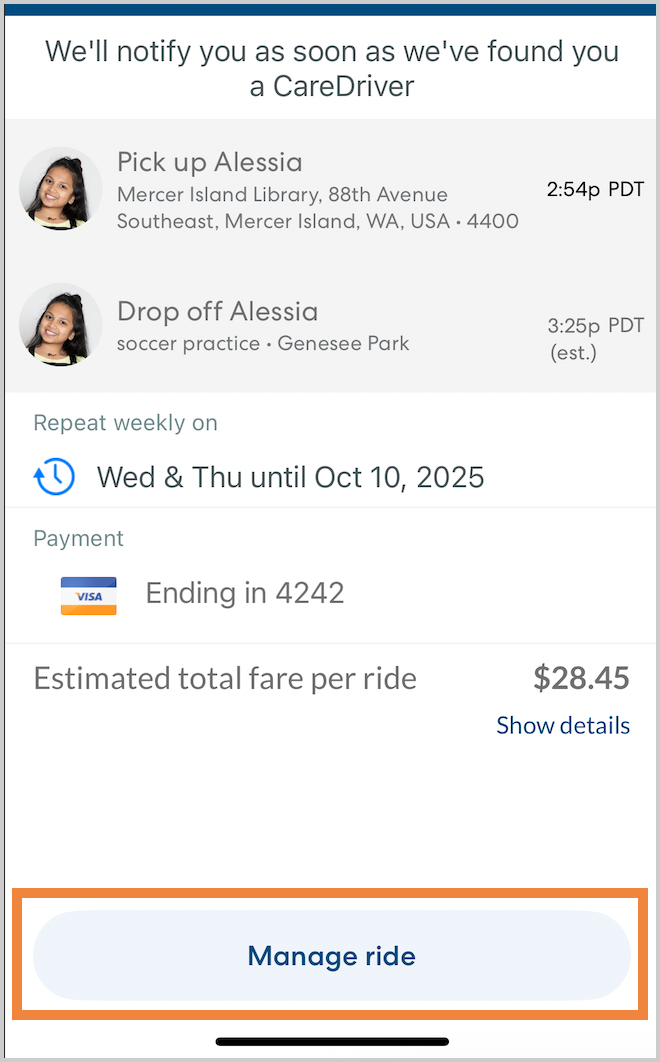Image resolution: width=660 pixels, height=1062 pixels.
Task: Click the $28.45 fare amount
Action: (x=581, y=679)
